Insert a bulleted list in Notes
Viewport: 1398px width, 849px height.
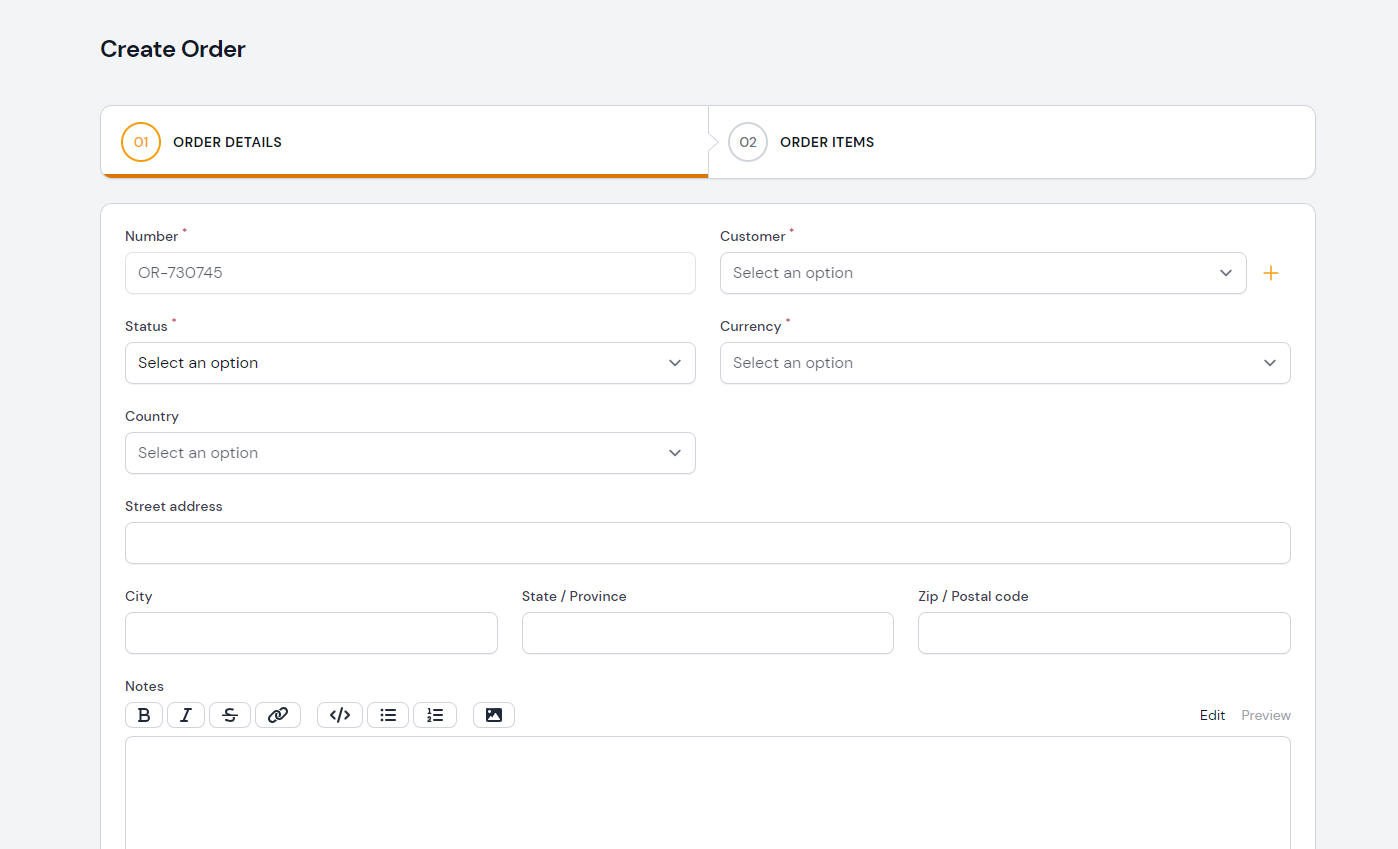(x=388, y=715)
